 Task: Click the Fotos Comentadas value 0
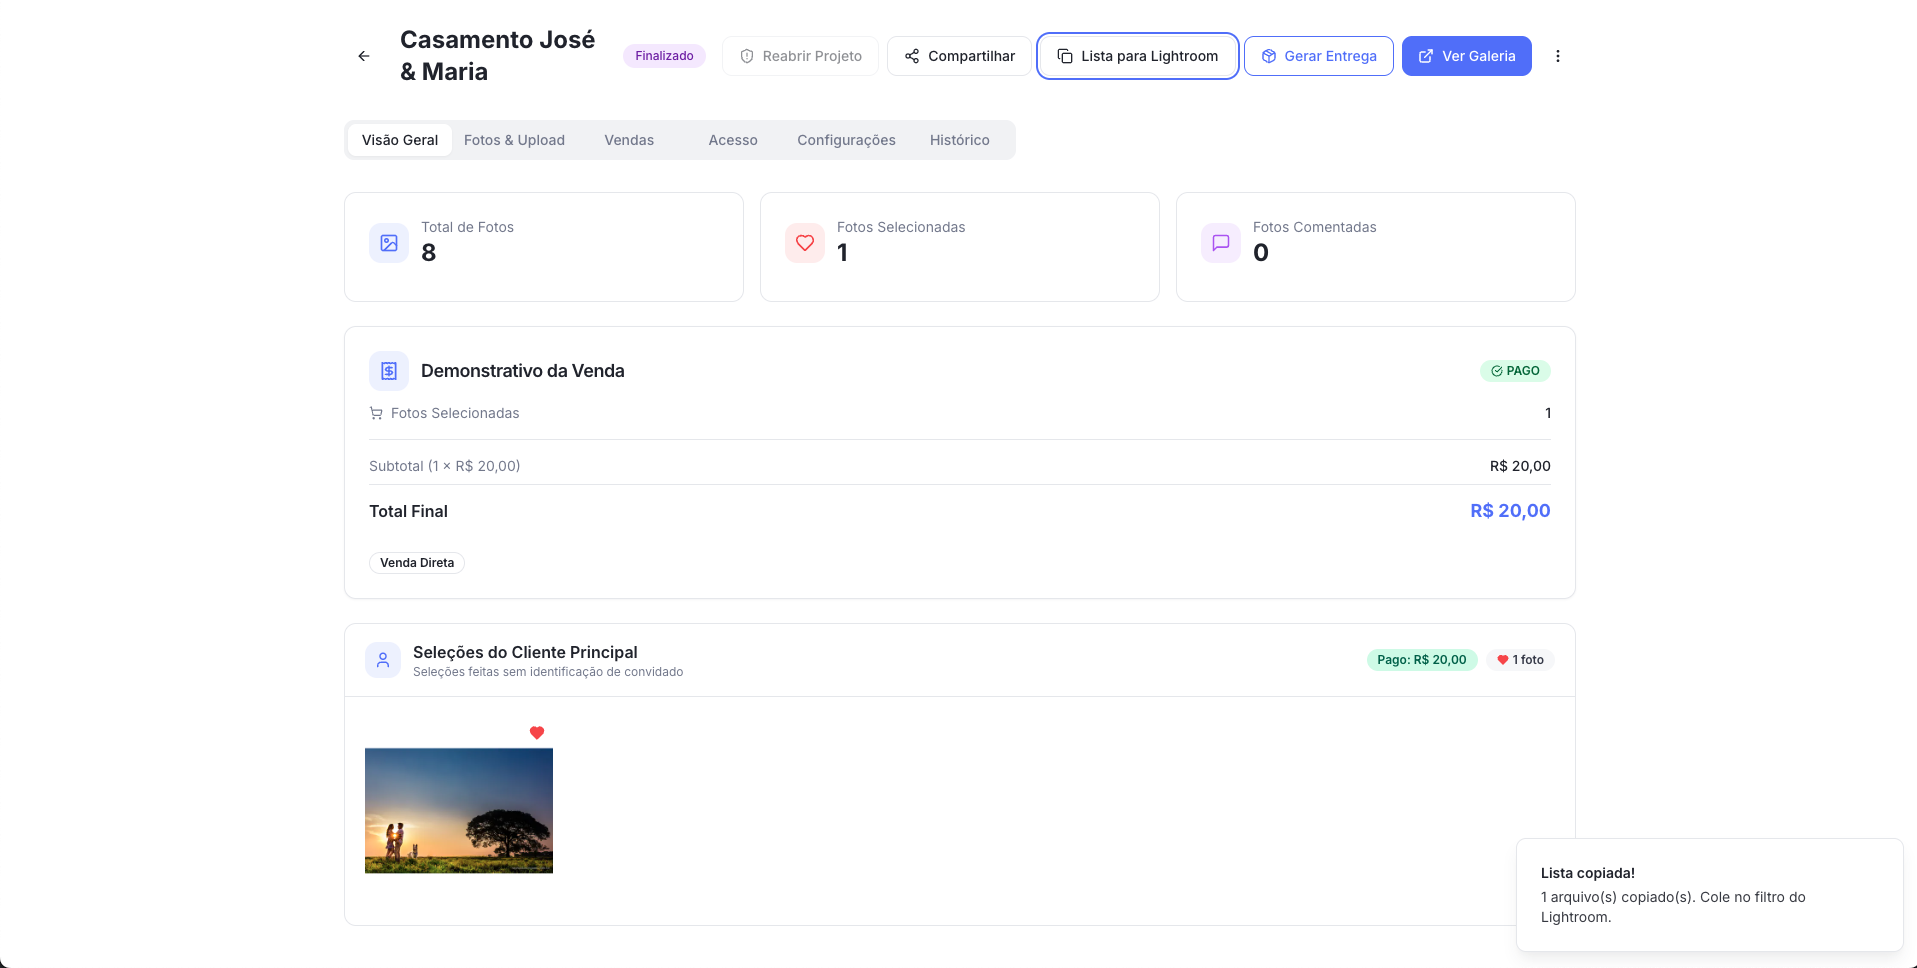pyautogui.click(x=1261, y=253)
